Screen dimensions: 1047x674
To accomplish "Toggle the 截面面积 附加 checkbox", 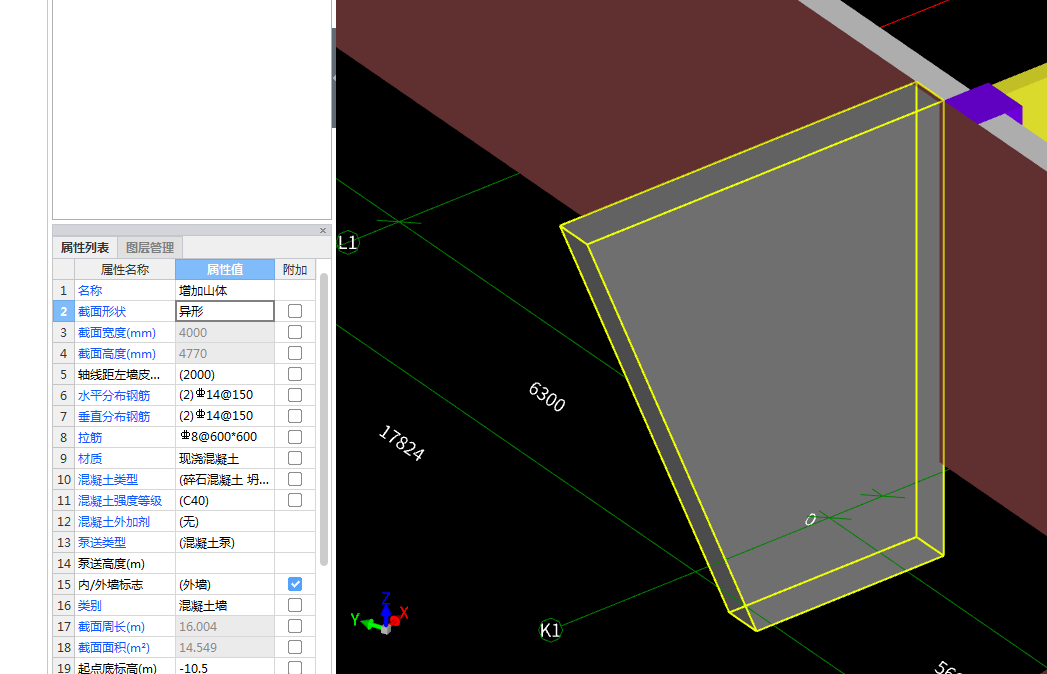I will click(294, 647).
